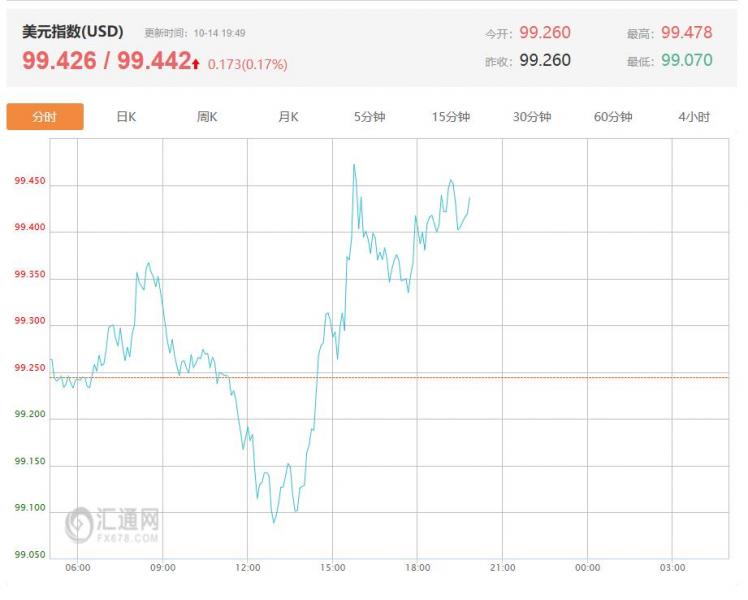Click the 99.450 label on the price axis
Viewport: 748px width, 600px height.
click(29, 182)
